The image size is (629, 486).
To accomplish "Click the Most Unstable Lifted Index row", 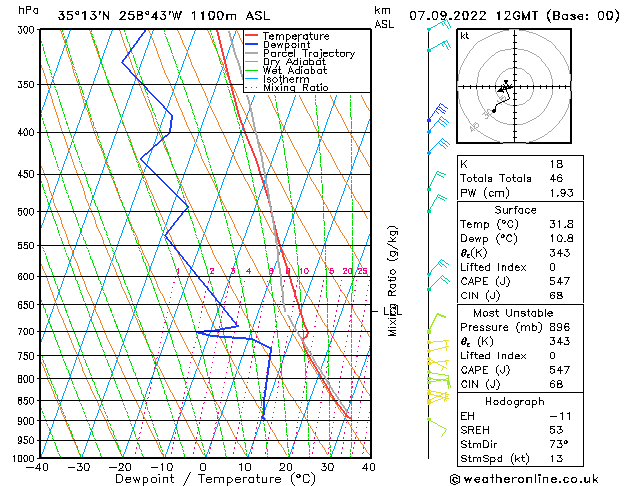I will tap(520, 356).
